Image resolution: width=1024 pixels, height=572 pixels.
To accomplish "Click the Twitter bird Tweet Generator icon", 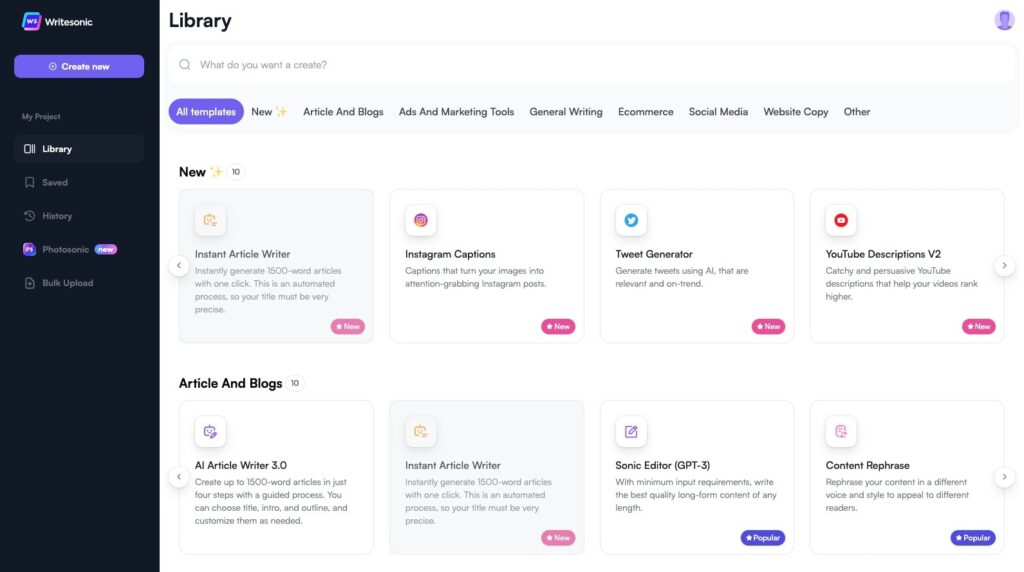I will tap(631, 221).
